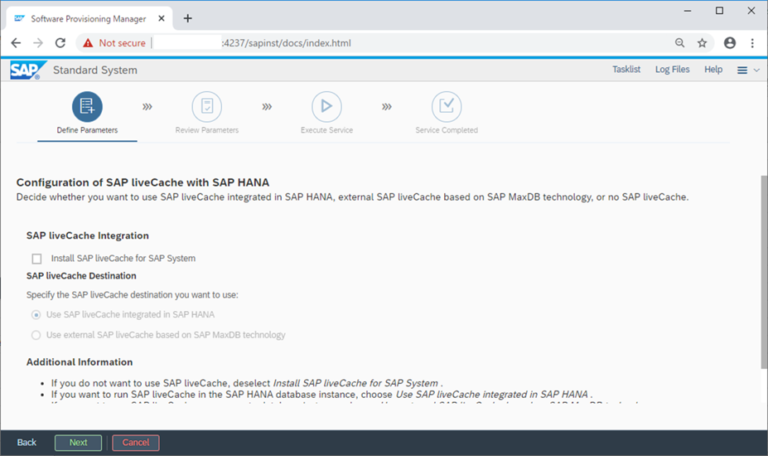Click the address bar URL field
This screenshot has height=456, width=768.
coord(400,43)
